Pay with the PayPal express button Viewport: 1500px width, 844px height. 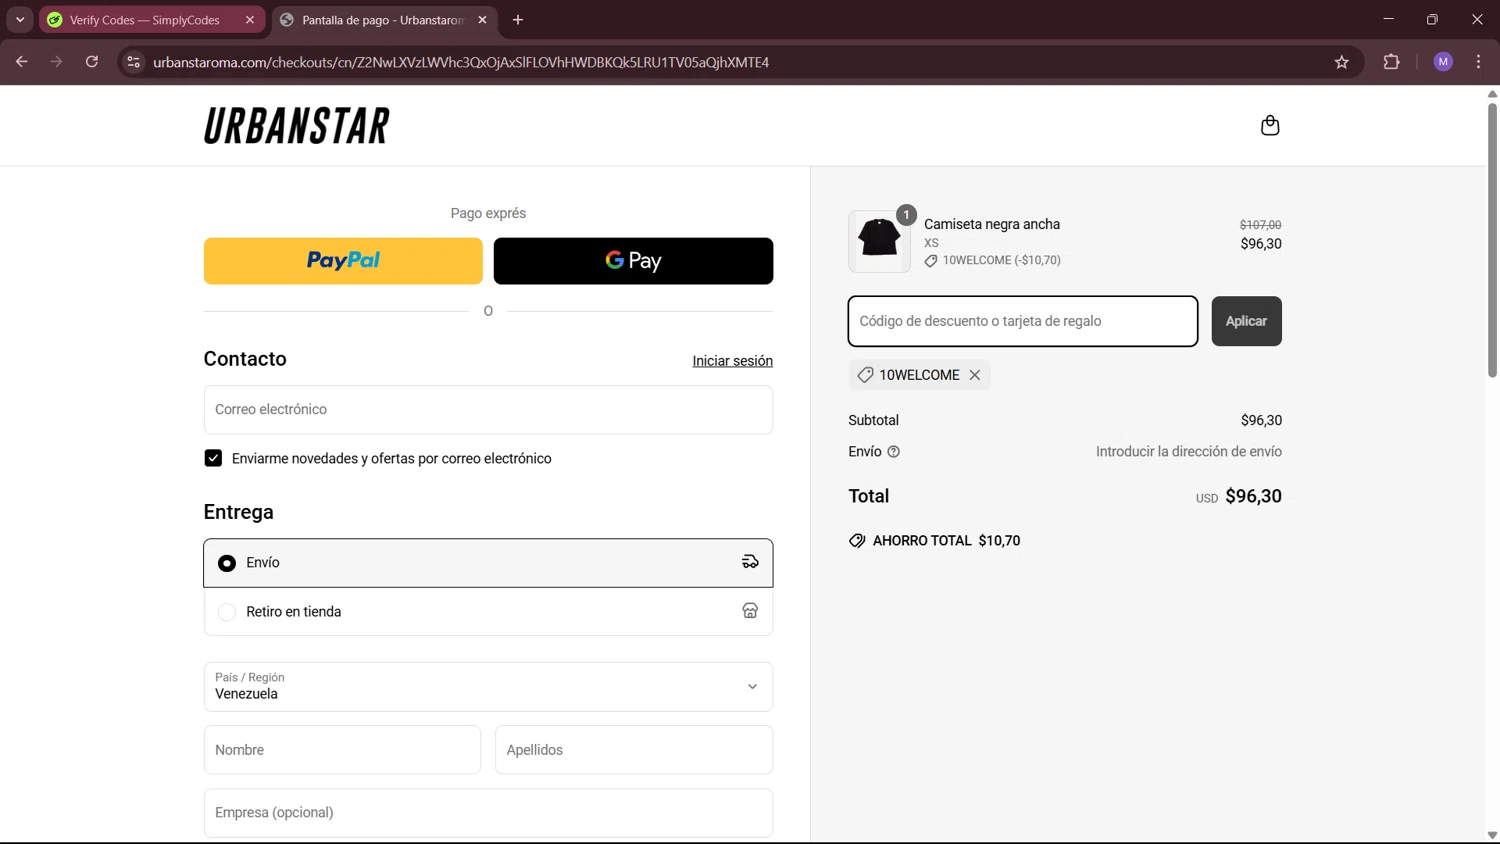[x=343, y=261]
